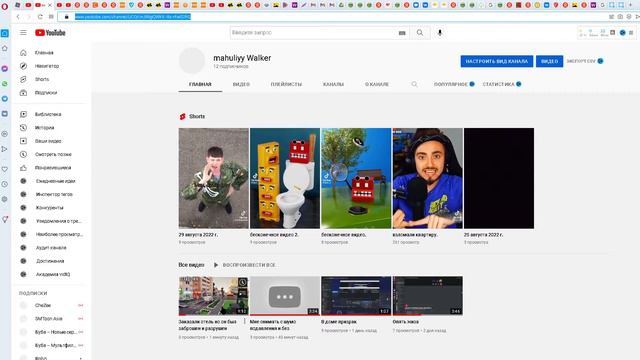Open the black short thumbnail
640x360 pixels.
499,178
